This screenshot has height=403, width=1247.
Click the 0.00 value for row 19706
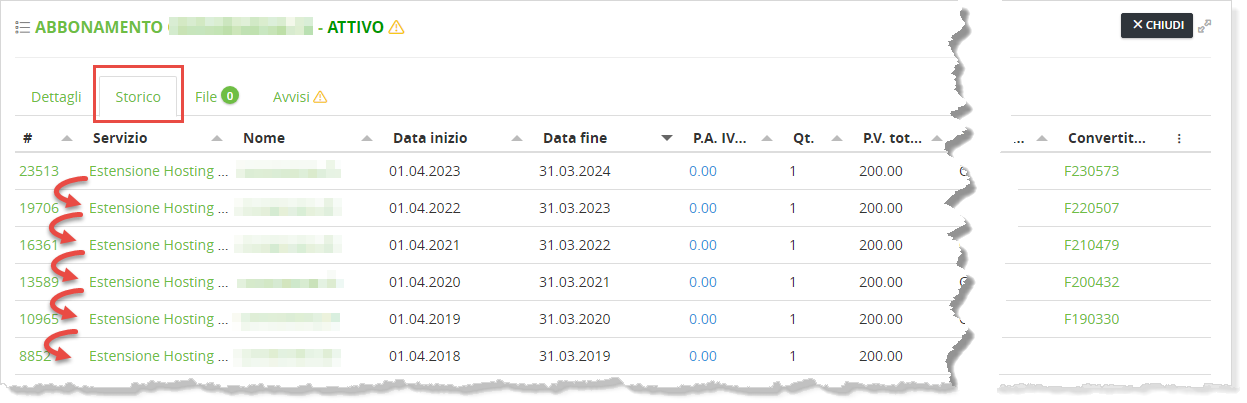pos(703,208)
